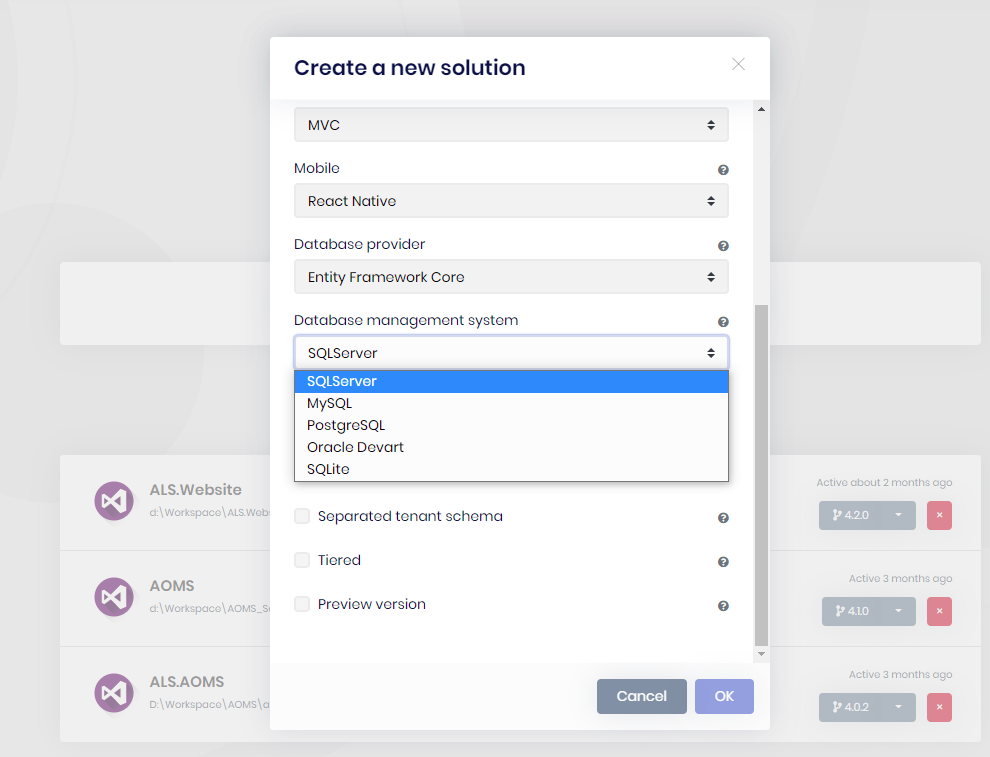Confirm with the OK button
This screenshot has height=757, width=990.
724,696
